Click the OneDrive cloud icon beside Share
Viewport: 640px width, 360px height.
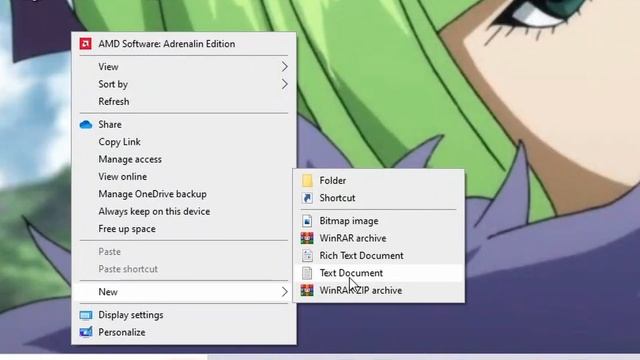tap(86, 124)
